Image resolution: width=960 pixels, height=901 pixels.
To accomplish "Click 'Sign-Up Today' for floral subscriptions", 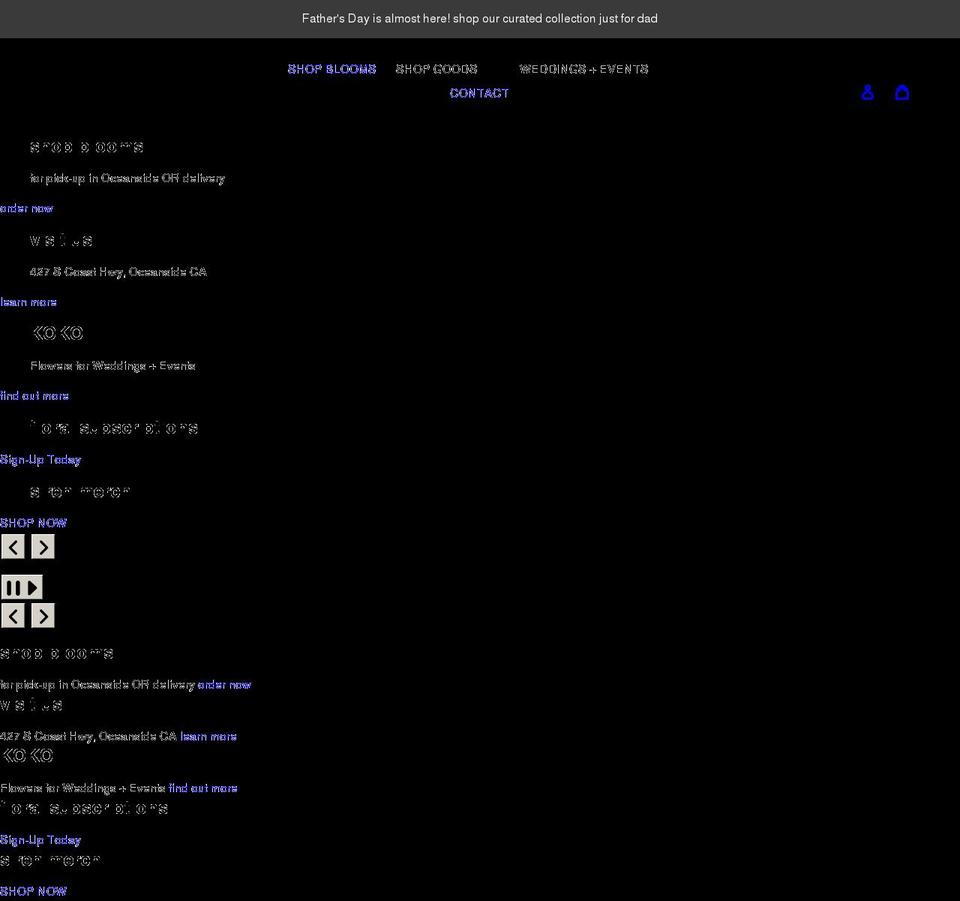I will (x=41, y=459).
